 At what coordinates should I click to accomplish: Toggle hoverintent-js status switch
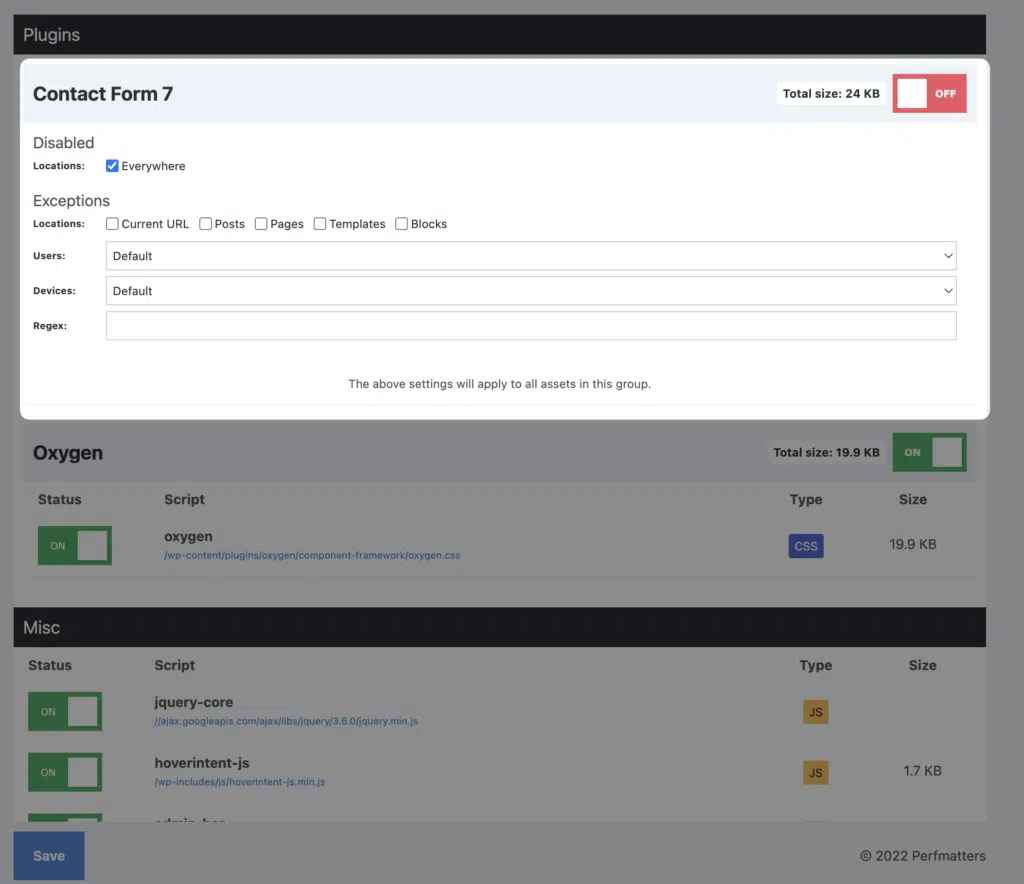(65, 772)
